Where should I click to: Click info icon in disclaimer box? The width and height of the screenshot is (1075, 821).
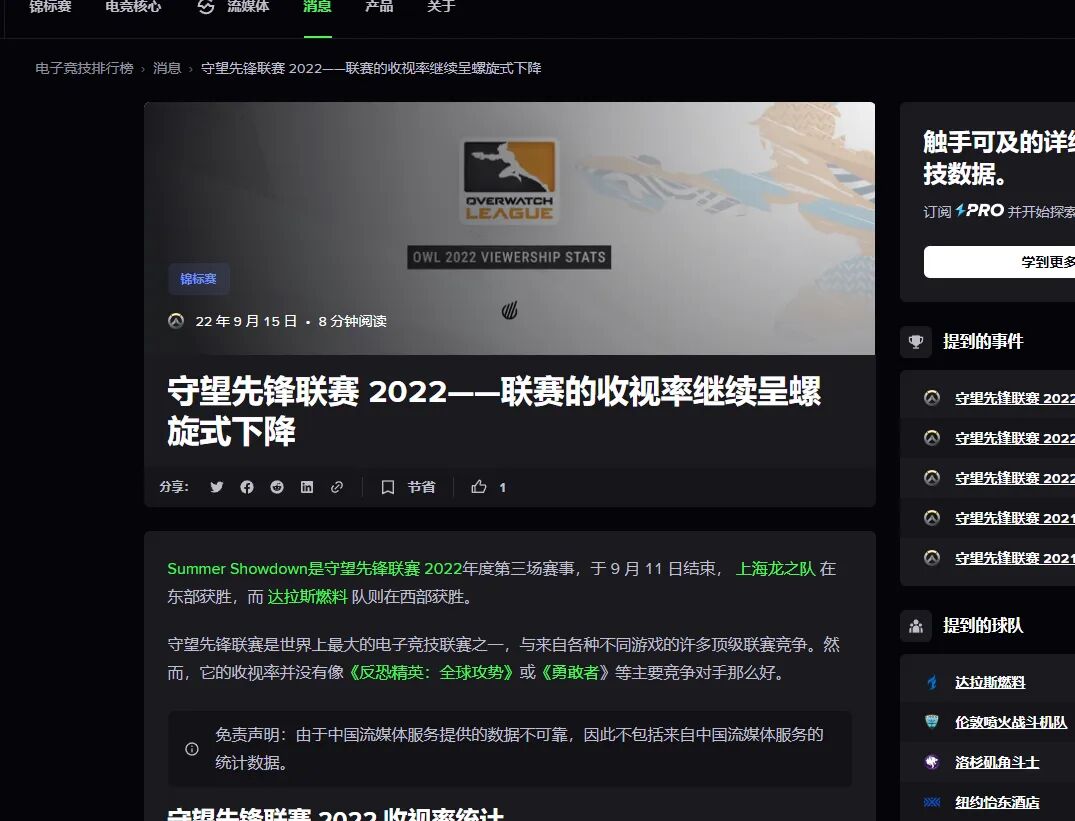192,749
